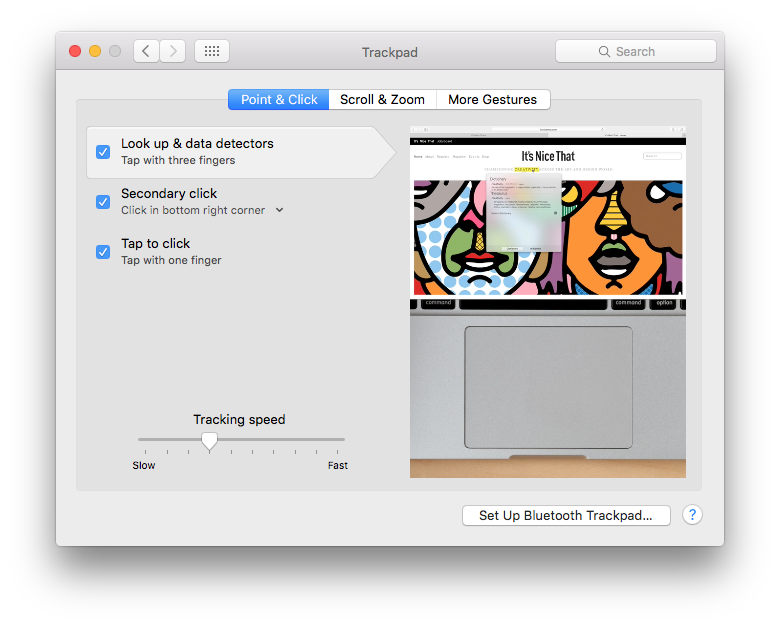Click the 'Tracking speed' label

tap(239, 419)
